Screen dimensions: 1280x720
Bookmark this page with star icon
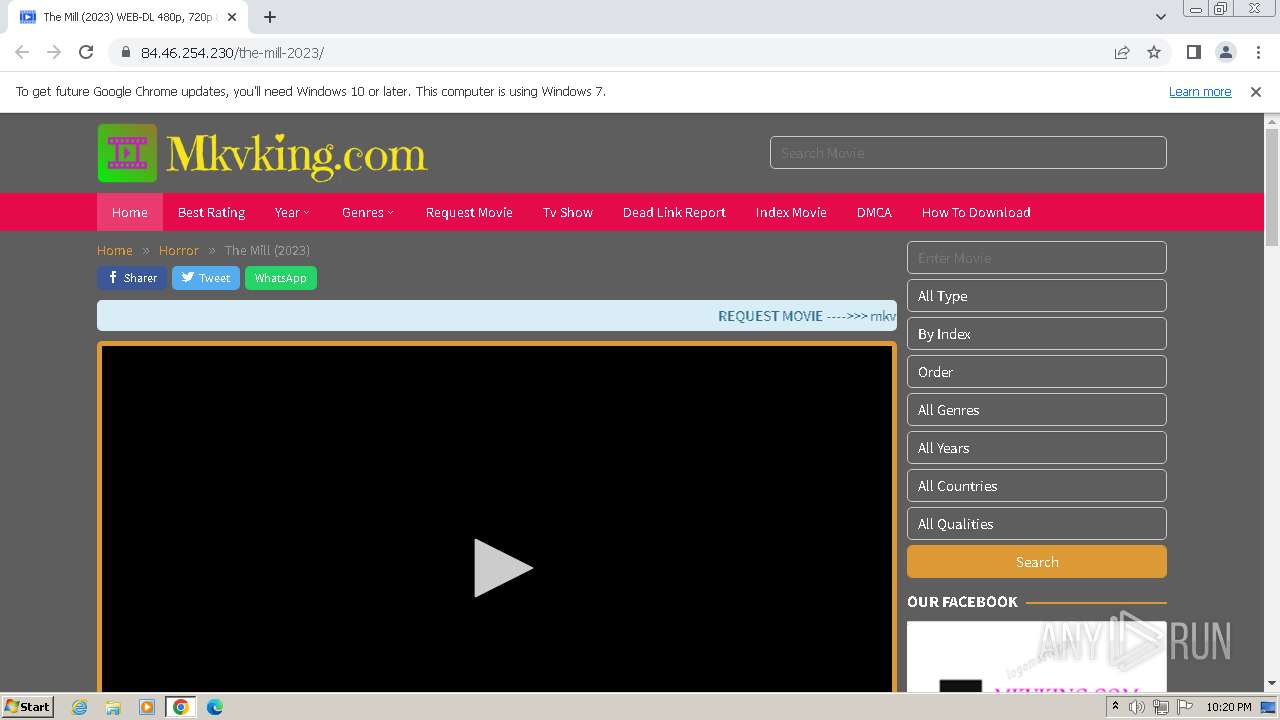coord(1154,52)
